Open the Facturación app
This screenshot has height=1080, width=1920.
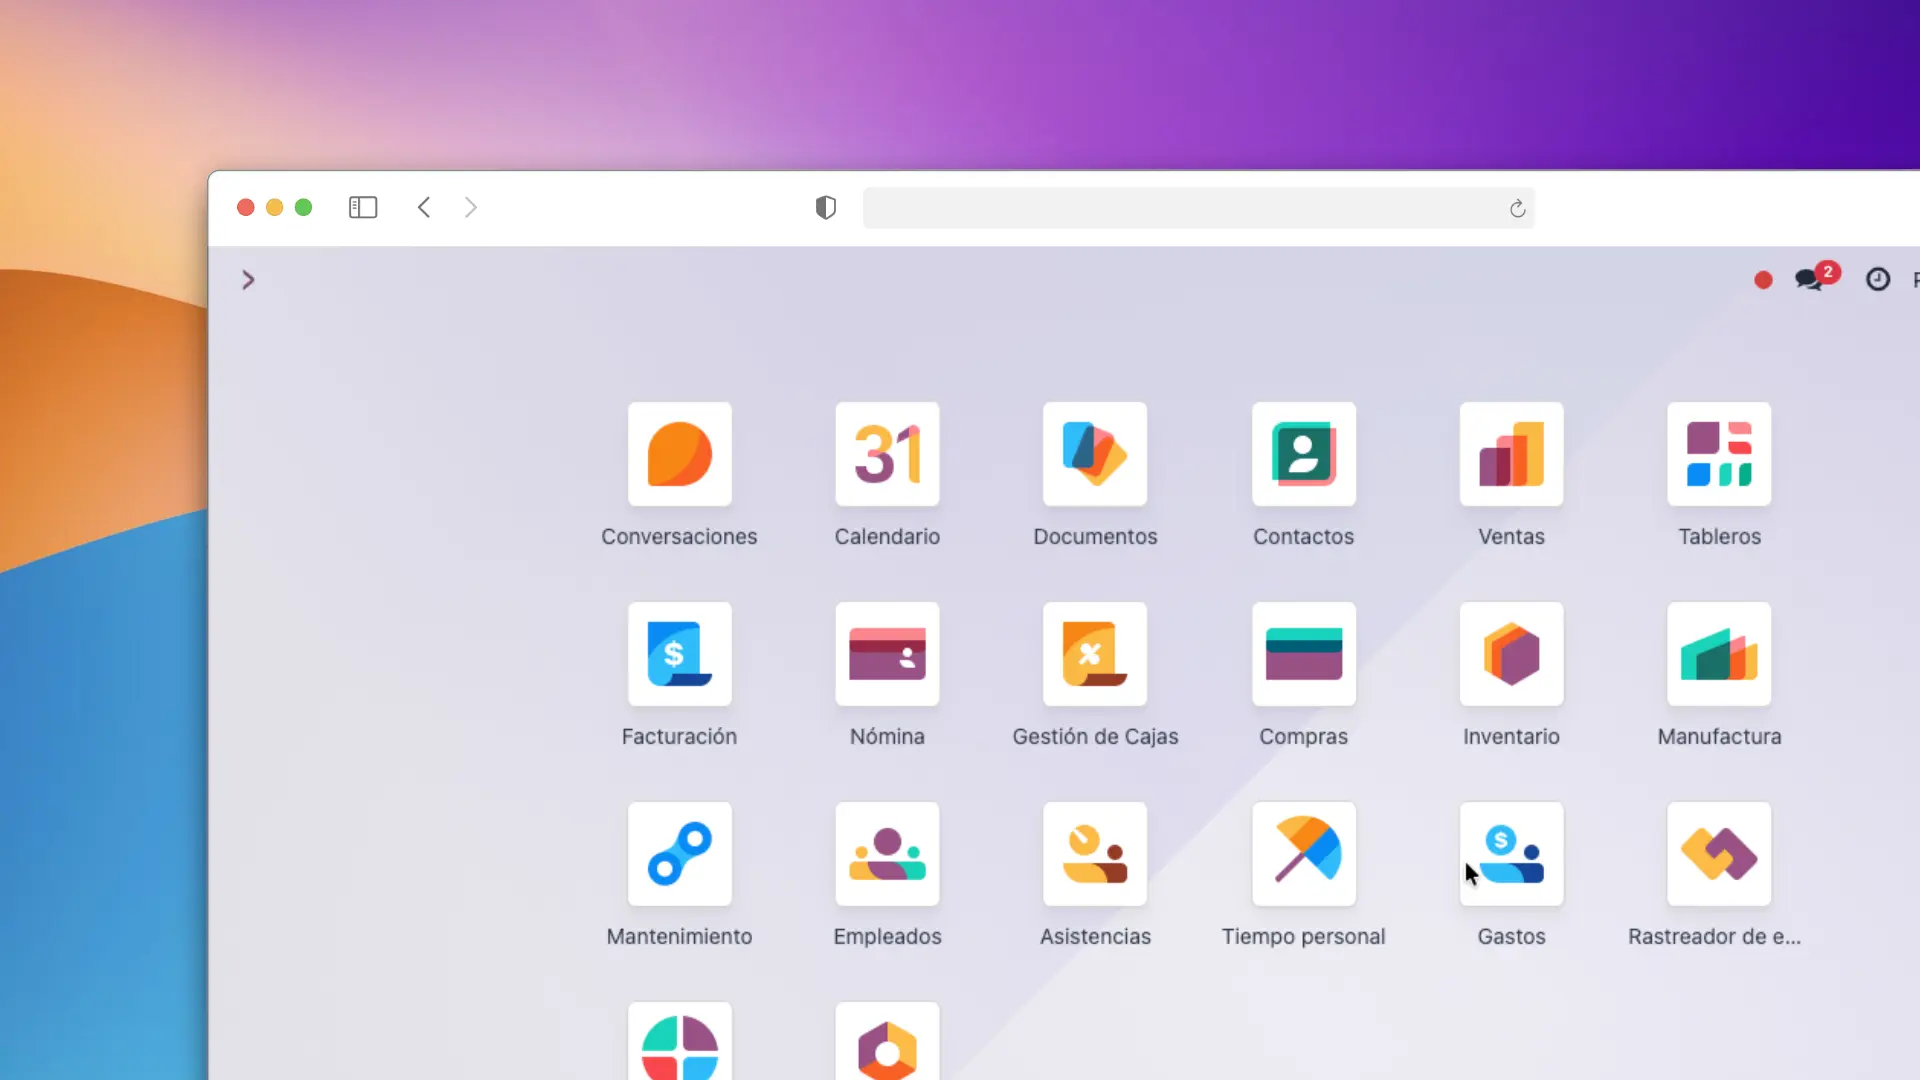pyautogui.click(x=679, y=655)
